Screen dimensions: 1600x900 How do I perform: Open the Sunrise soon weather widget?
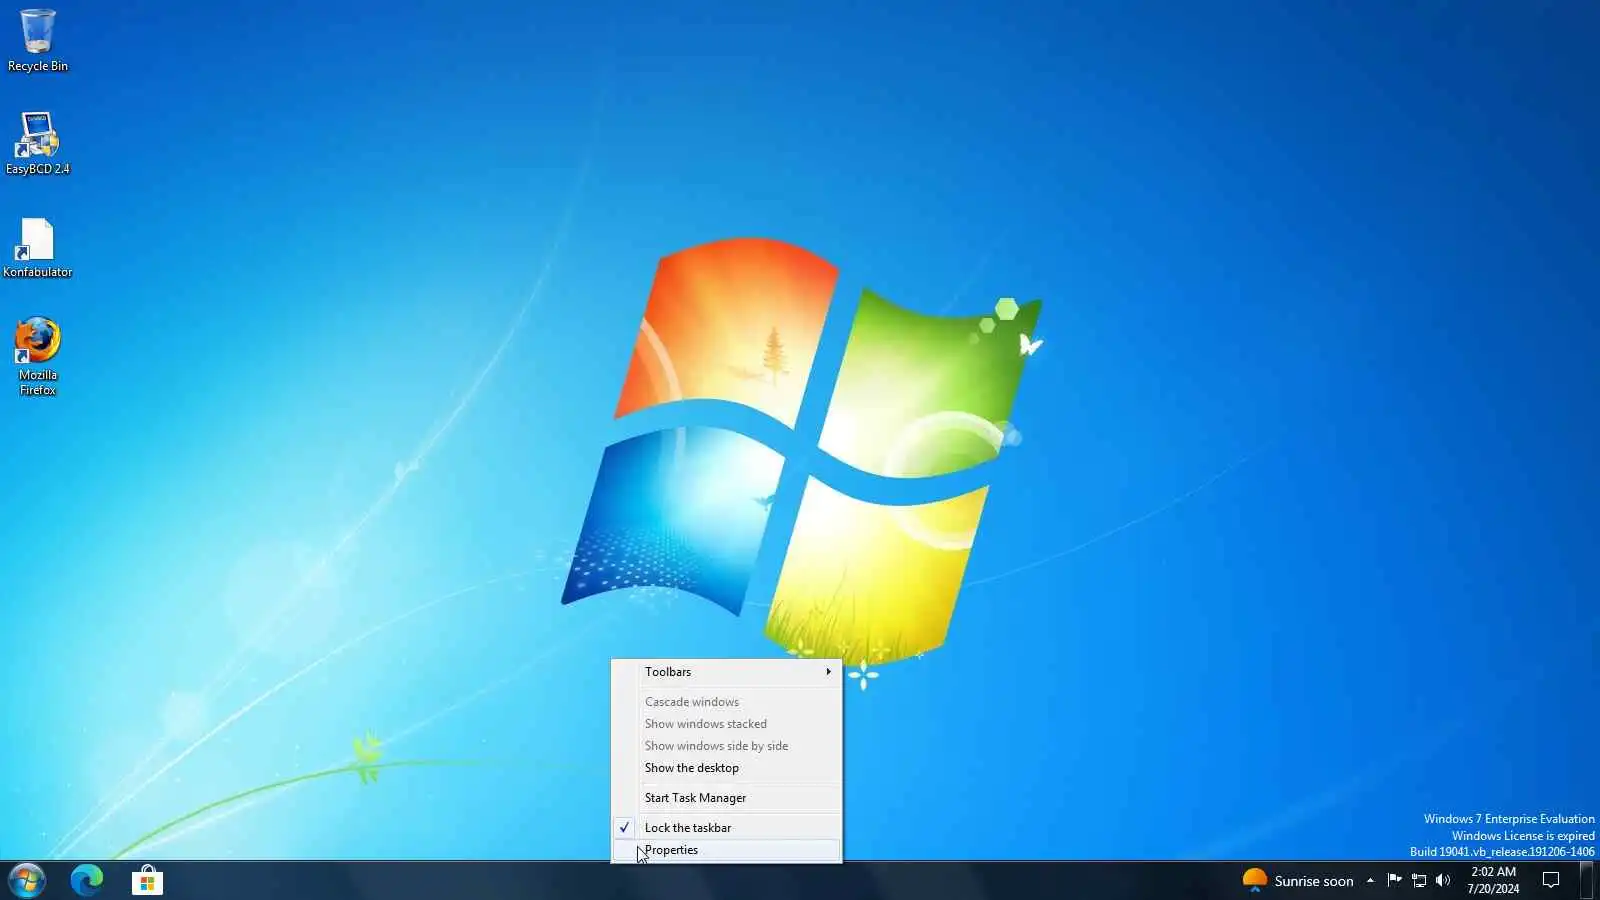coord(1298,880)
